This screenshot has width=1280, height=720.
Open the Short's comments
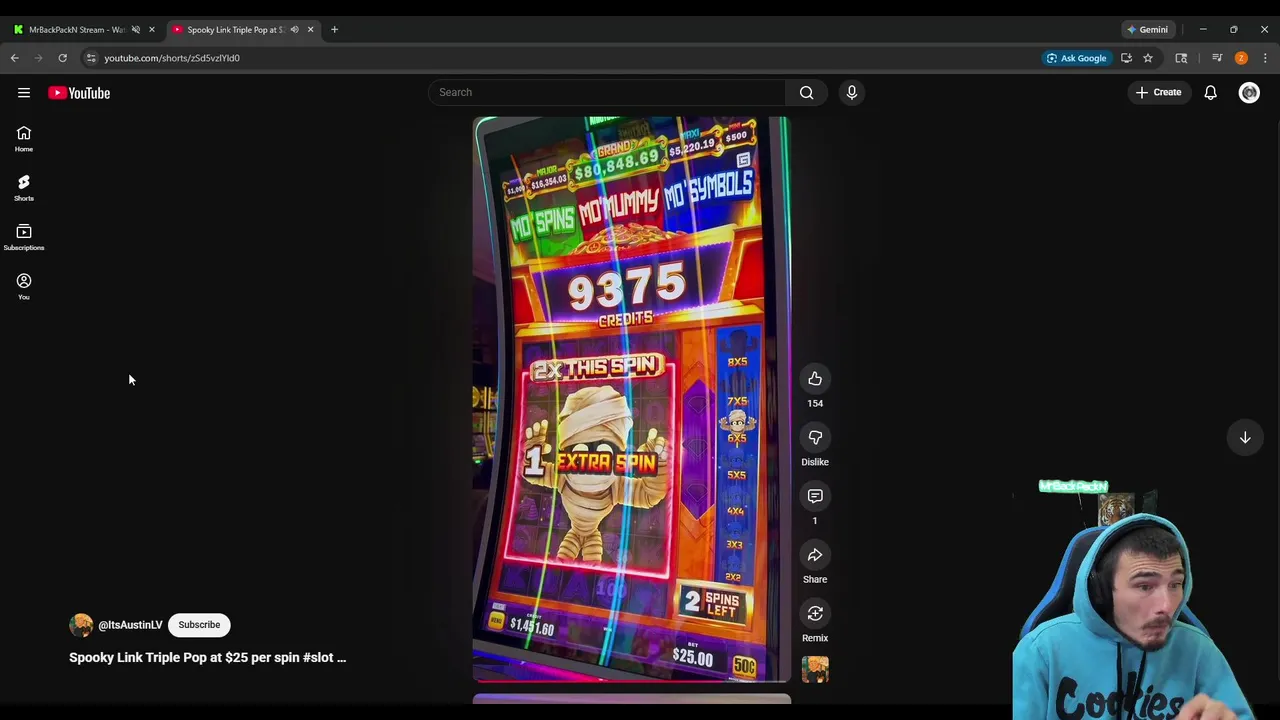click(x=815, y=497)
